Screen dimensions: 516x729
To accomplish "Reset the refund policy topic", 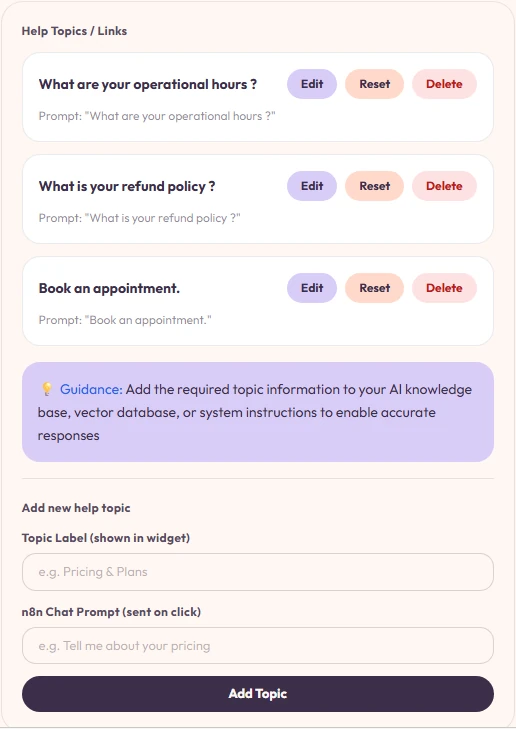I will pyautogui.click(x=374, y=186).
